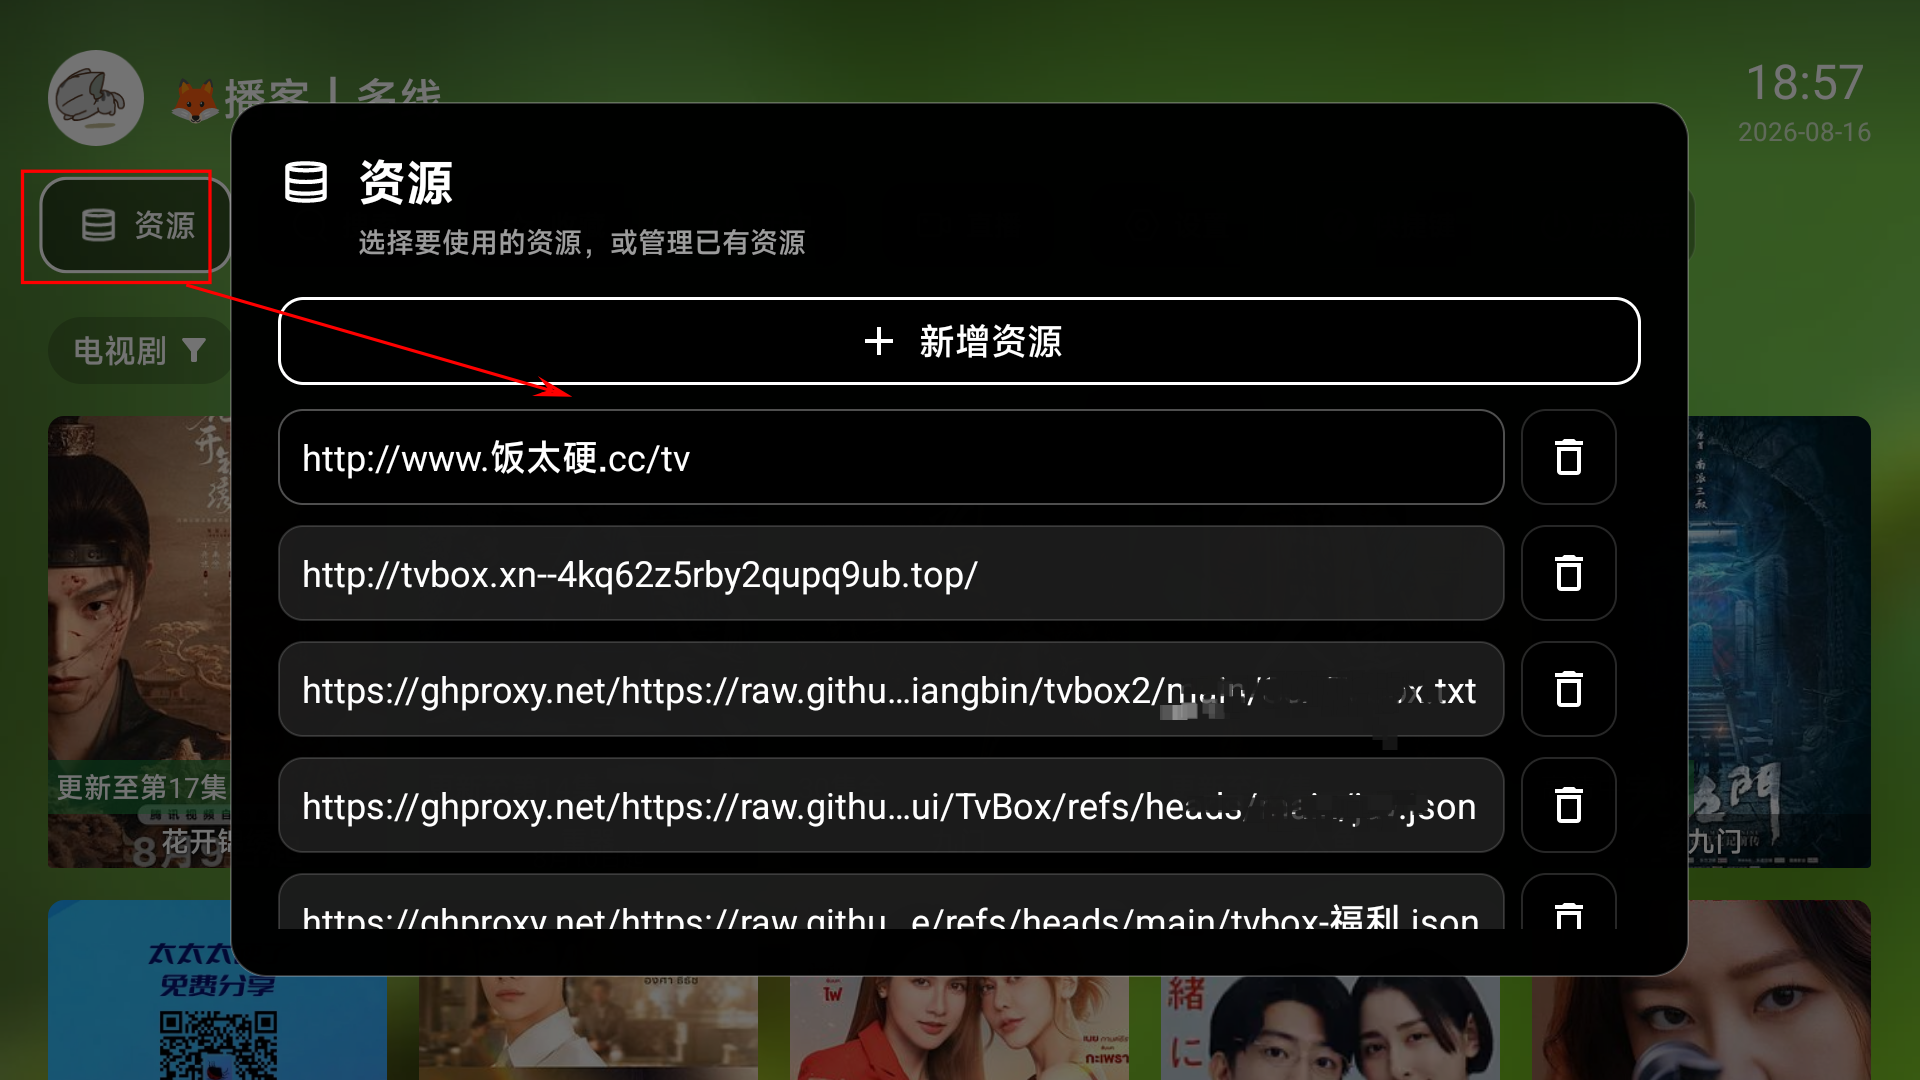Click the fox emoji app logo
The height and width of the screenshot is (1080, 1920).
pyautogui.click(x=195, y=101)
